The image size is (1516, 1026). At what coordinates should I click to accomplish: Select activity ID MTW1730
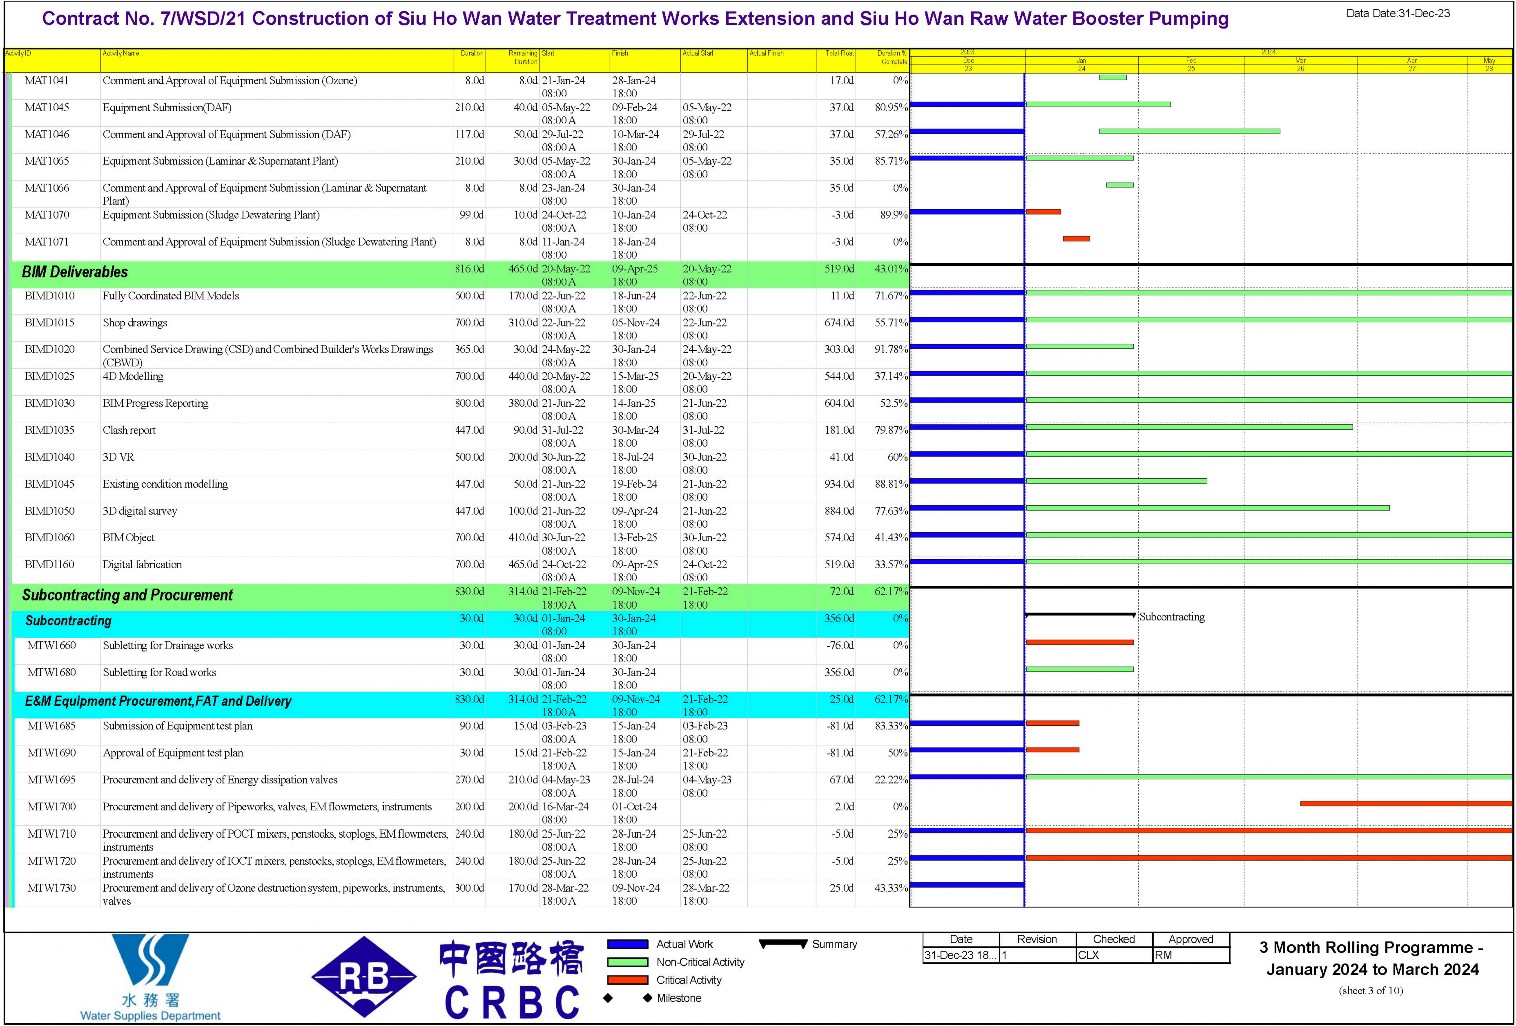click(x=51, y=888)
